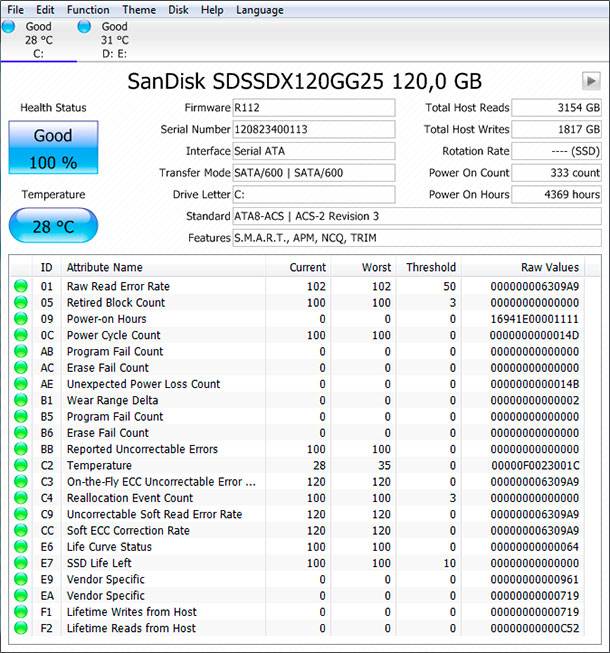The width and height of the screenshot is (610, 653).
Task: Open the Edit menu
Action: (45, 10)
